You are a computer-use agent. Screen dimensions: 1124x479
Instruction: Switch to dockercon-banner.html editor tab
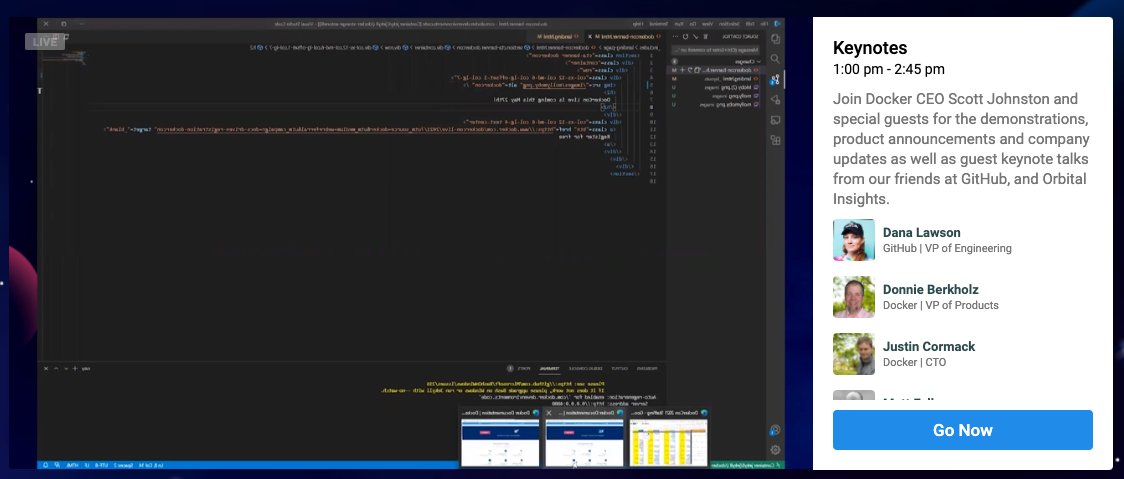[x=625, y=37]
